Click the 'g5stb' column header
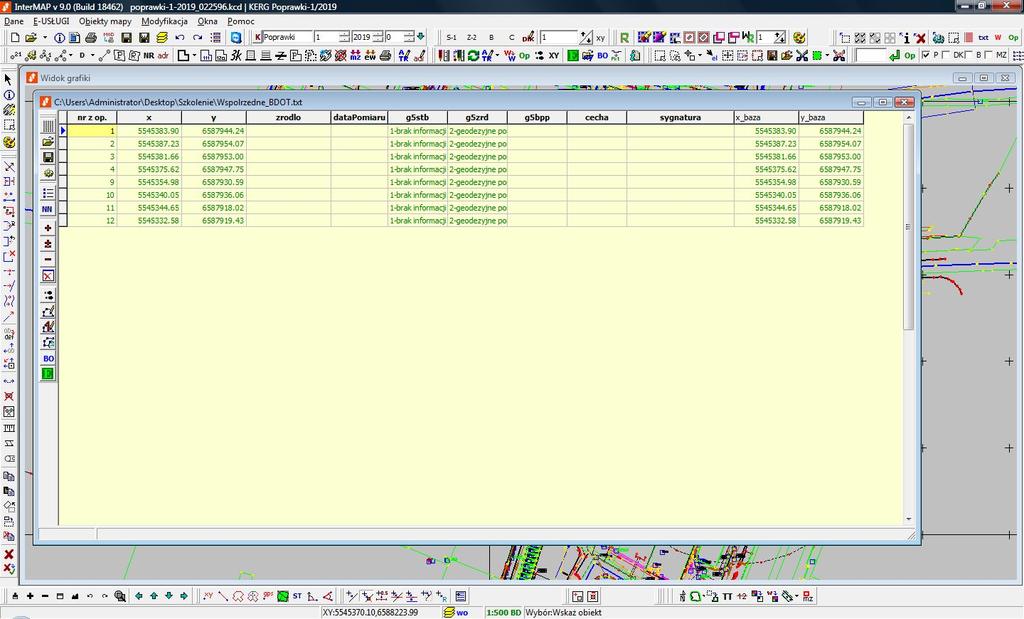This screenshot has width=1024, height=619. click(x=418, y=118)
